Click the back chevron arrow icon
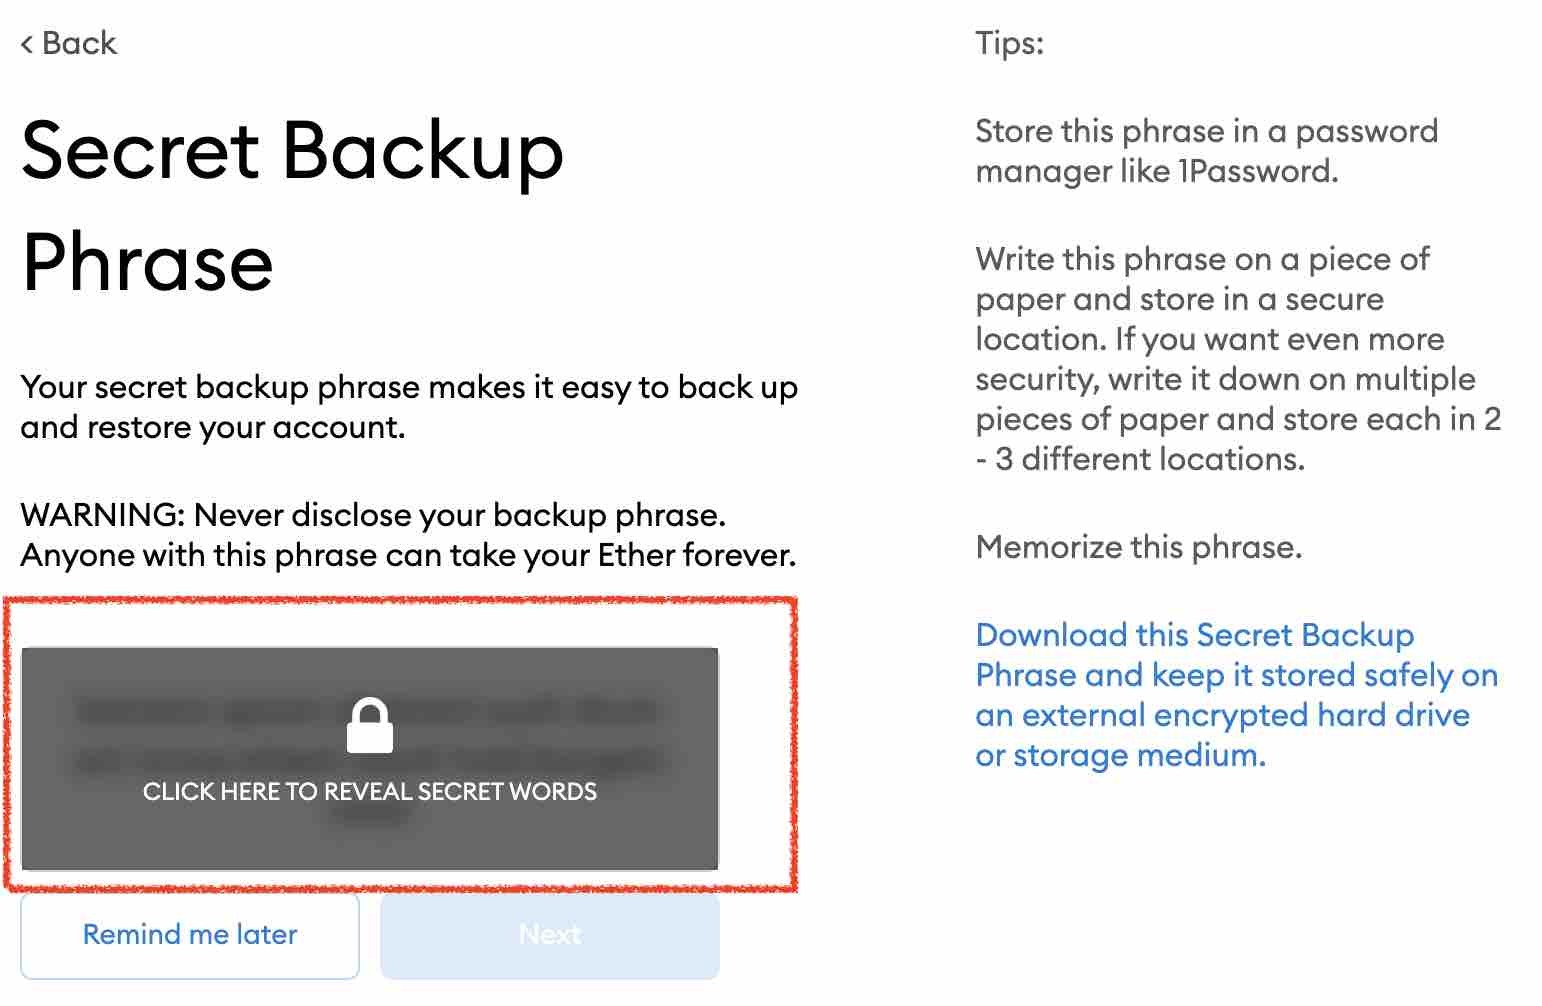The image size is (1542, 1006). (27, 44)
